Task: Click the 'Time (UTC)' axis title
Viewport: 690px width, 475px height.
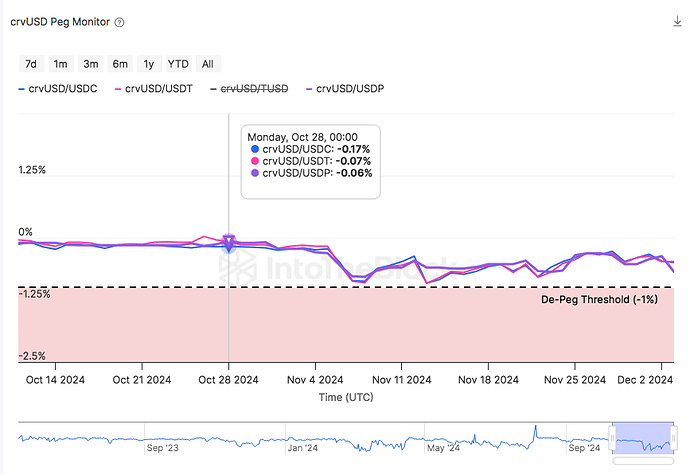Action: coord(346,398)
